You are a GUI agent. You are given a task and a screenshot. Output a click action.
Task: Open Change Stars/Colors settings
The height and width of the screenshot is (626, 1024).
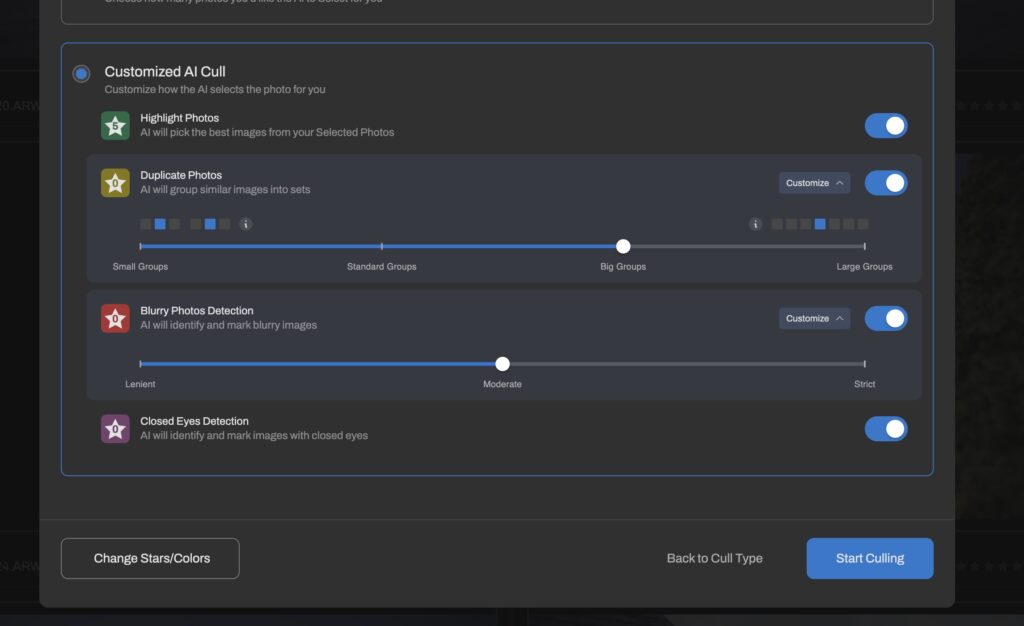pos(149,558)
